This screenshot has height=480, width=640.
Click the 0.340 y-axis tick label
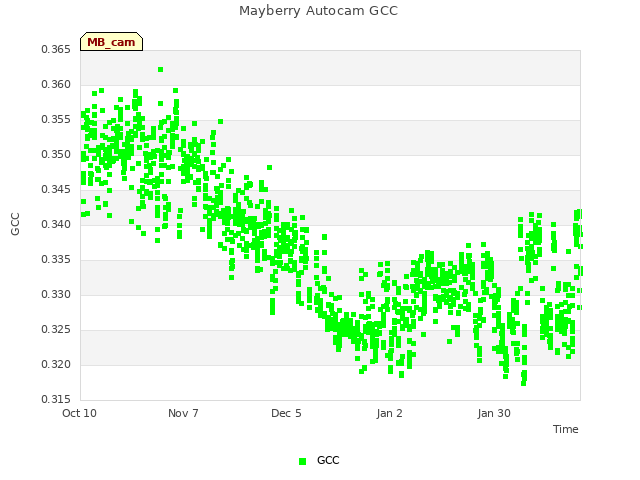click(x=56, y=224)
